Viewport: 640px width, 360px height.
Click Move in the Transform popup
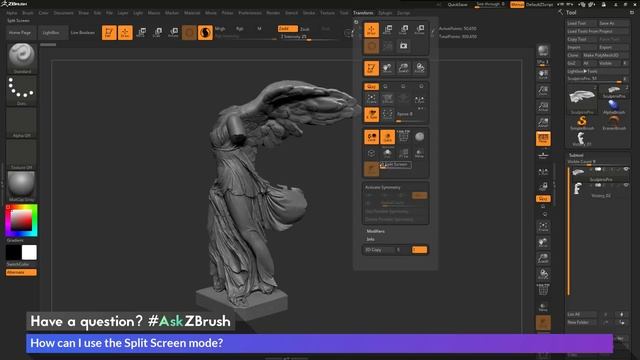point(387,30)
